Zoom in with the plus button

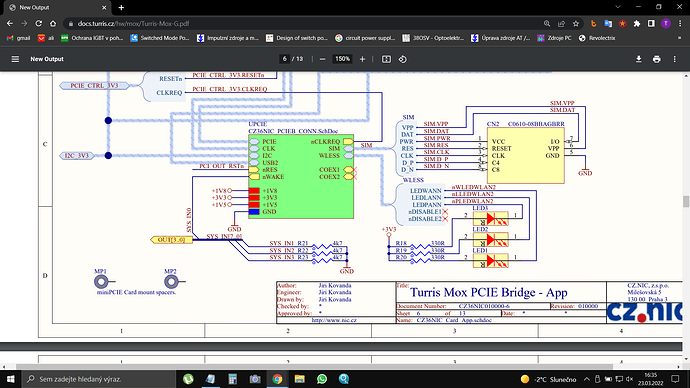[x=362, y=59]
